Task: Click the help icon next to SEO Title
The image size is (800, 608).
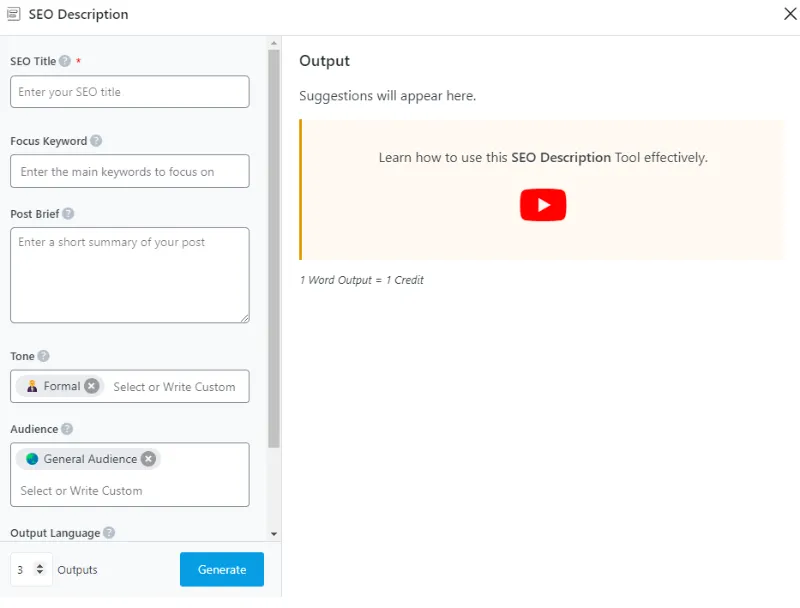Action: (65, 61)
